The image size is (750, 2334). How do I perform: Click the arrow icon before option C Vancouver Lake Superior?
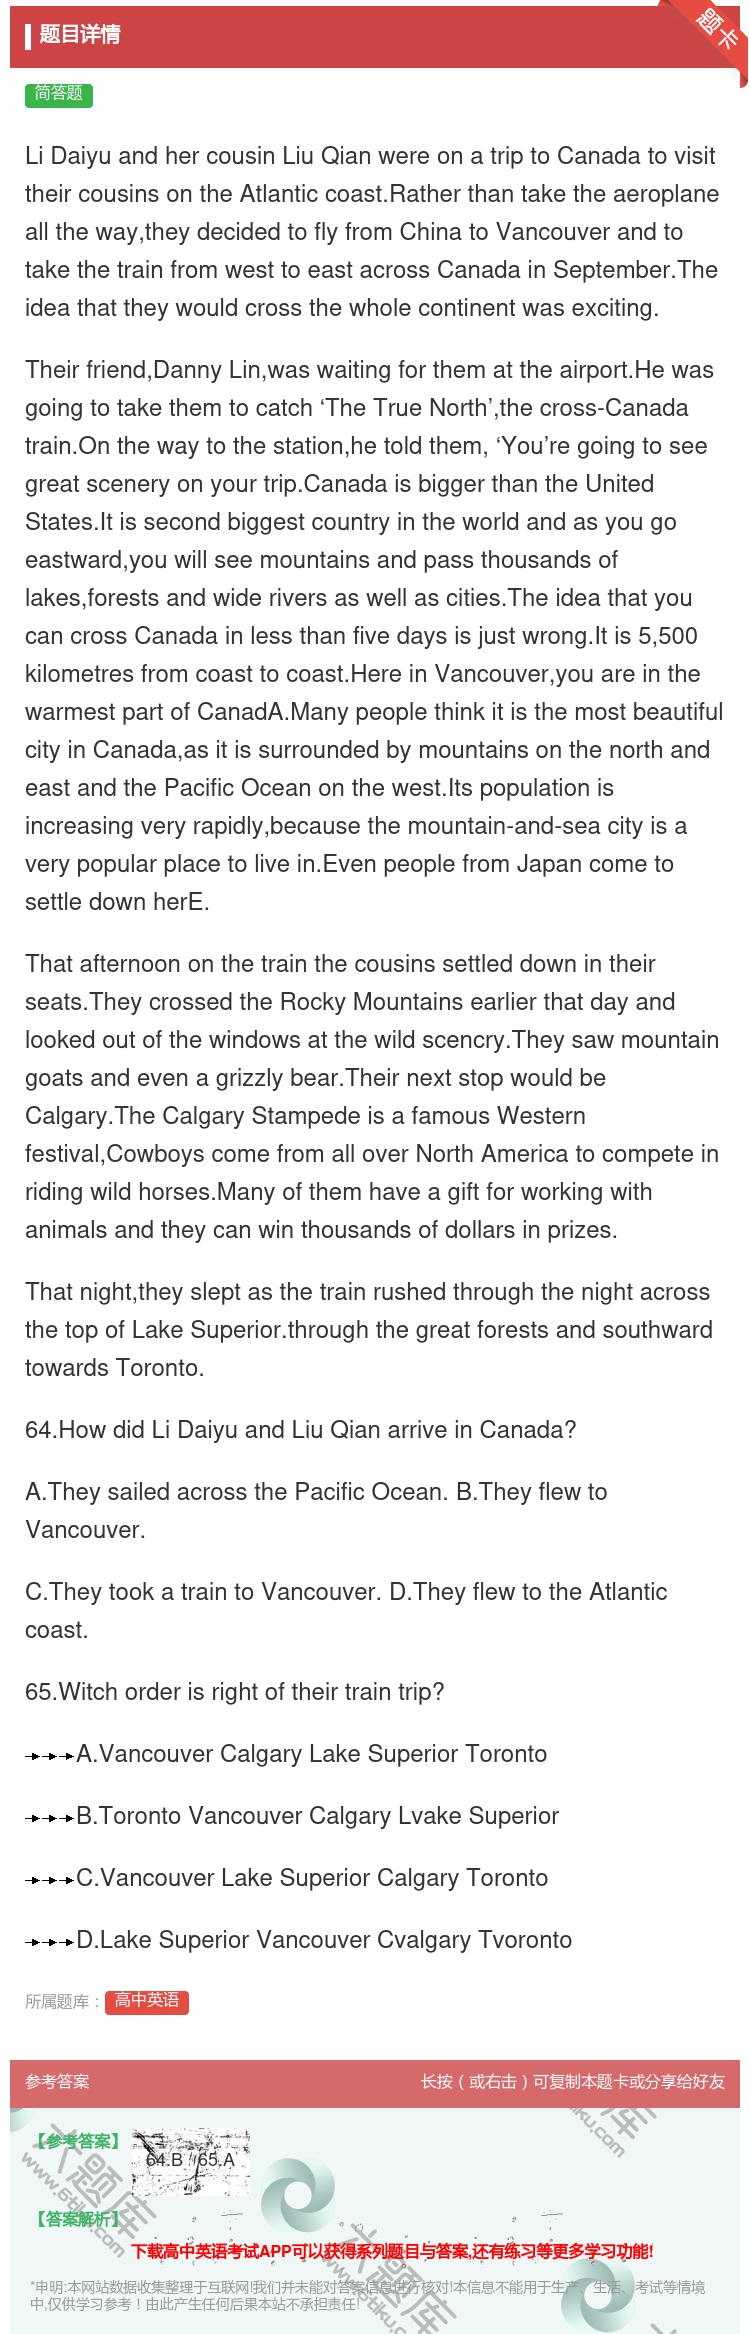pyautogui.click(x=50, y=1880)
